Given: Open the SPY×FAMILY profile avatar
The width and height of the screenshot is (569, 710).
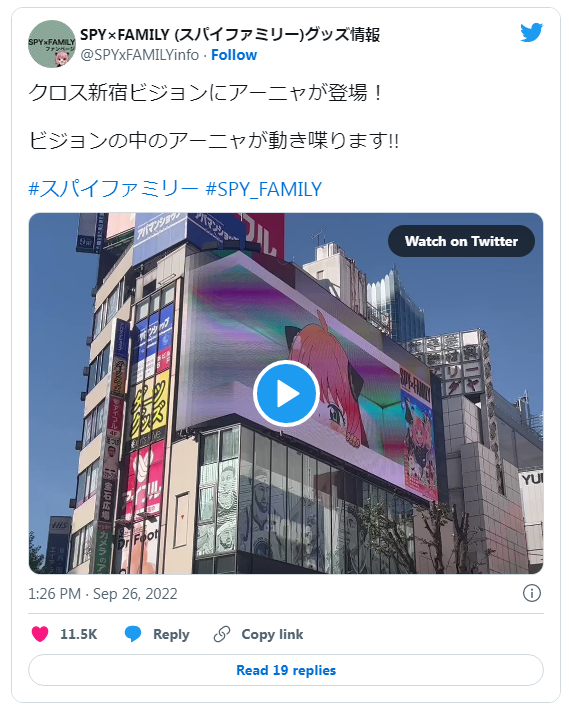Looking at the screenshot, I should 52,44.
